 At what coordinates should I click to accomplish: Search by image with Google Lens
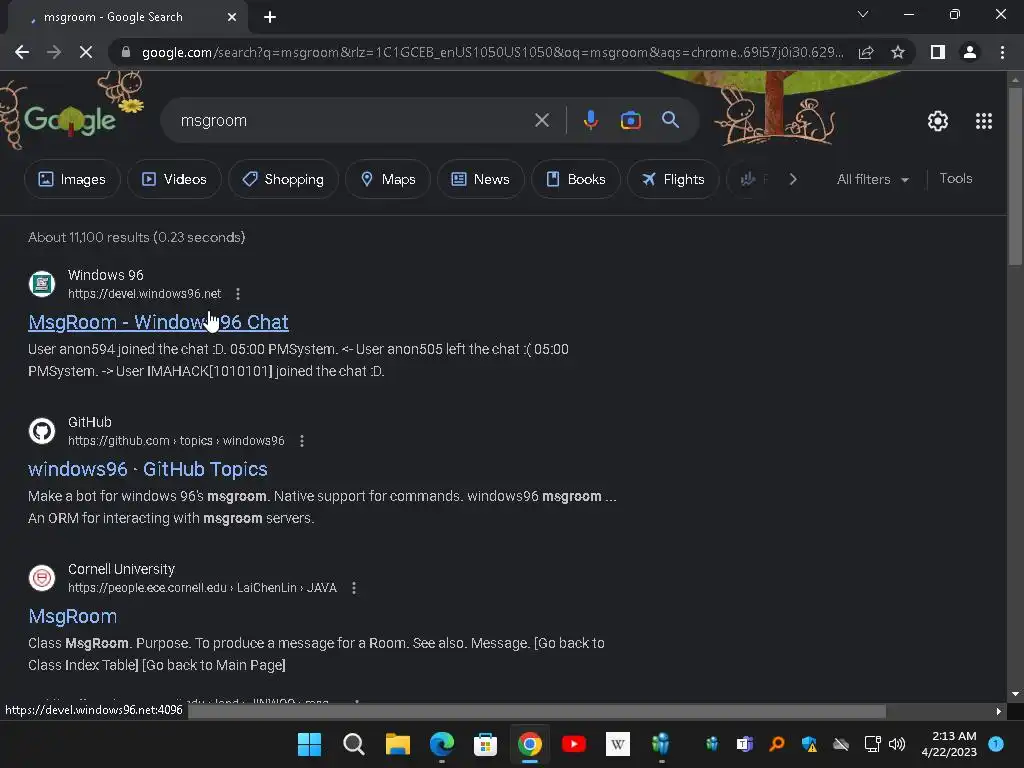pyautogui.click(x=630, y=120)
